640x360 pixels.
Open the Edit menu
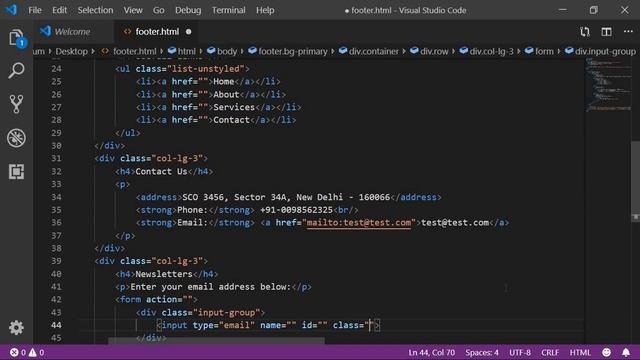60,10
